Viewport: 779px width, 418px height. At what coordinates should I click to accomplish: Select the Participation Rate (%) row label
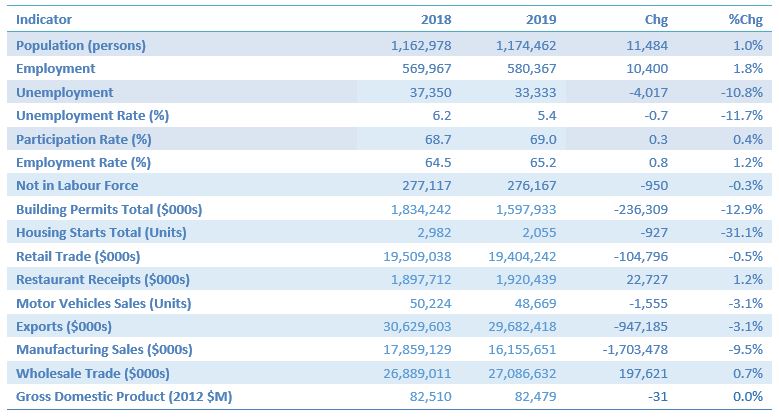83,138
